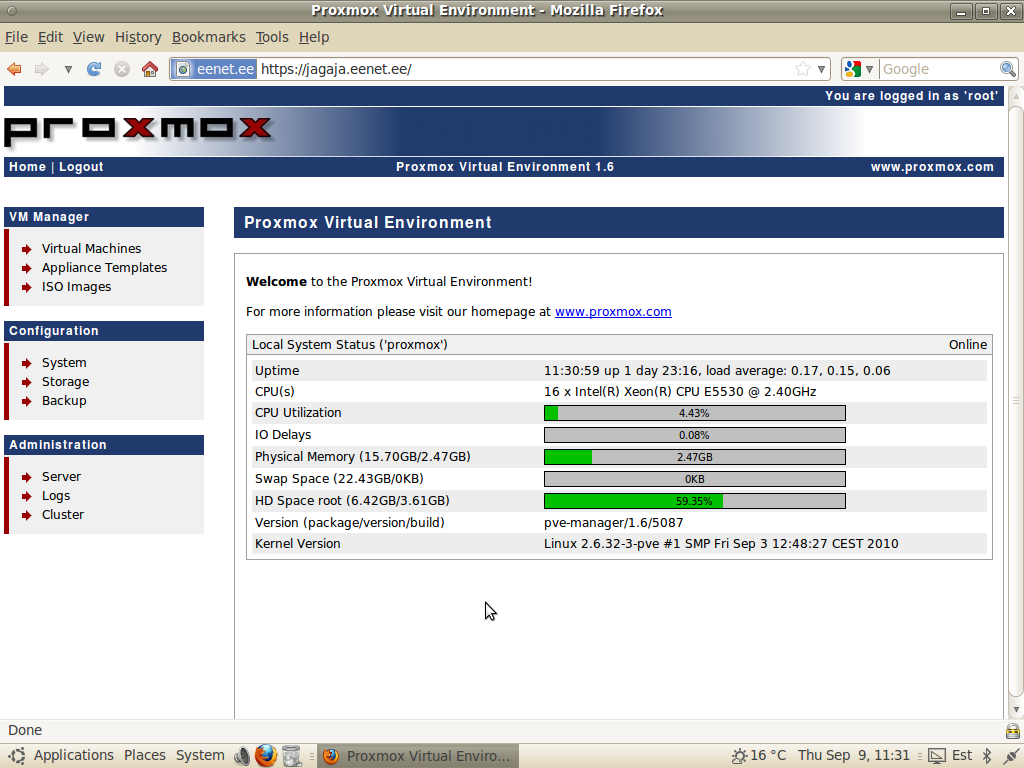The height and width of the screenshot is (768, 1024).
Task: Click the page's vertical scrollbar up arrow
Action: (1016, 96)
